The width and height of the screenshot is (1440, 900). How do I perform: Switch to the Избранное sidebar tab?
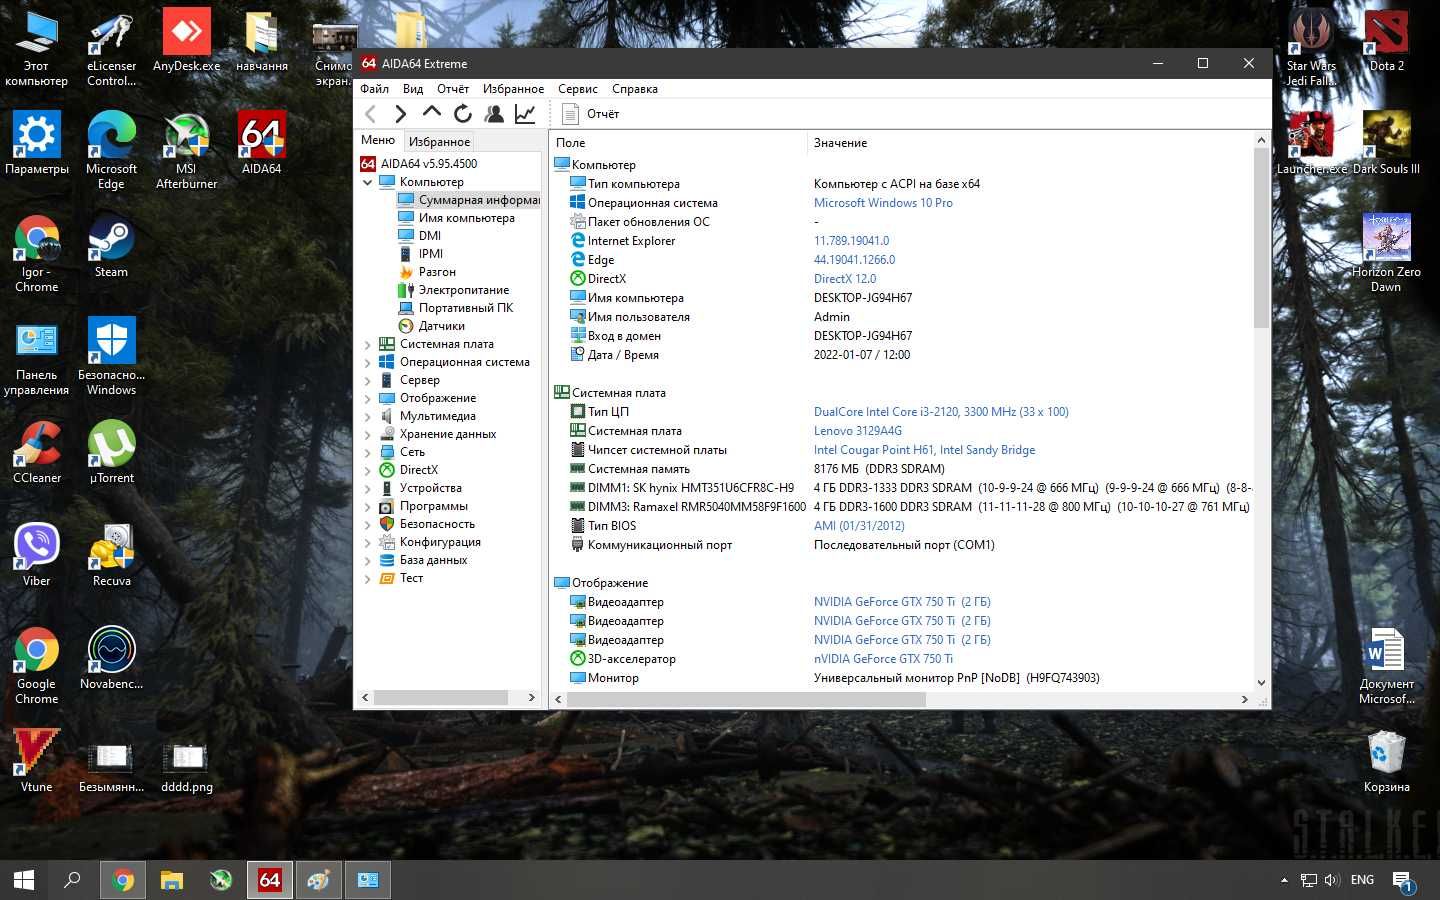pyautogui.click(x=439, y=142)
